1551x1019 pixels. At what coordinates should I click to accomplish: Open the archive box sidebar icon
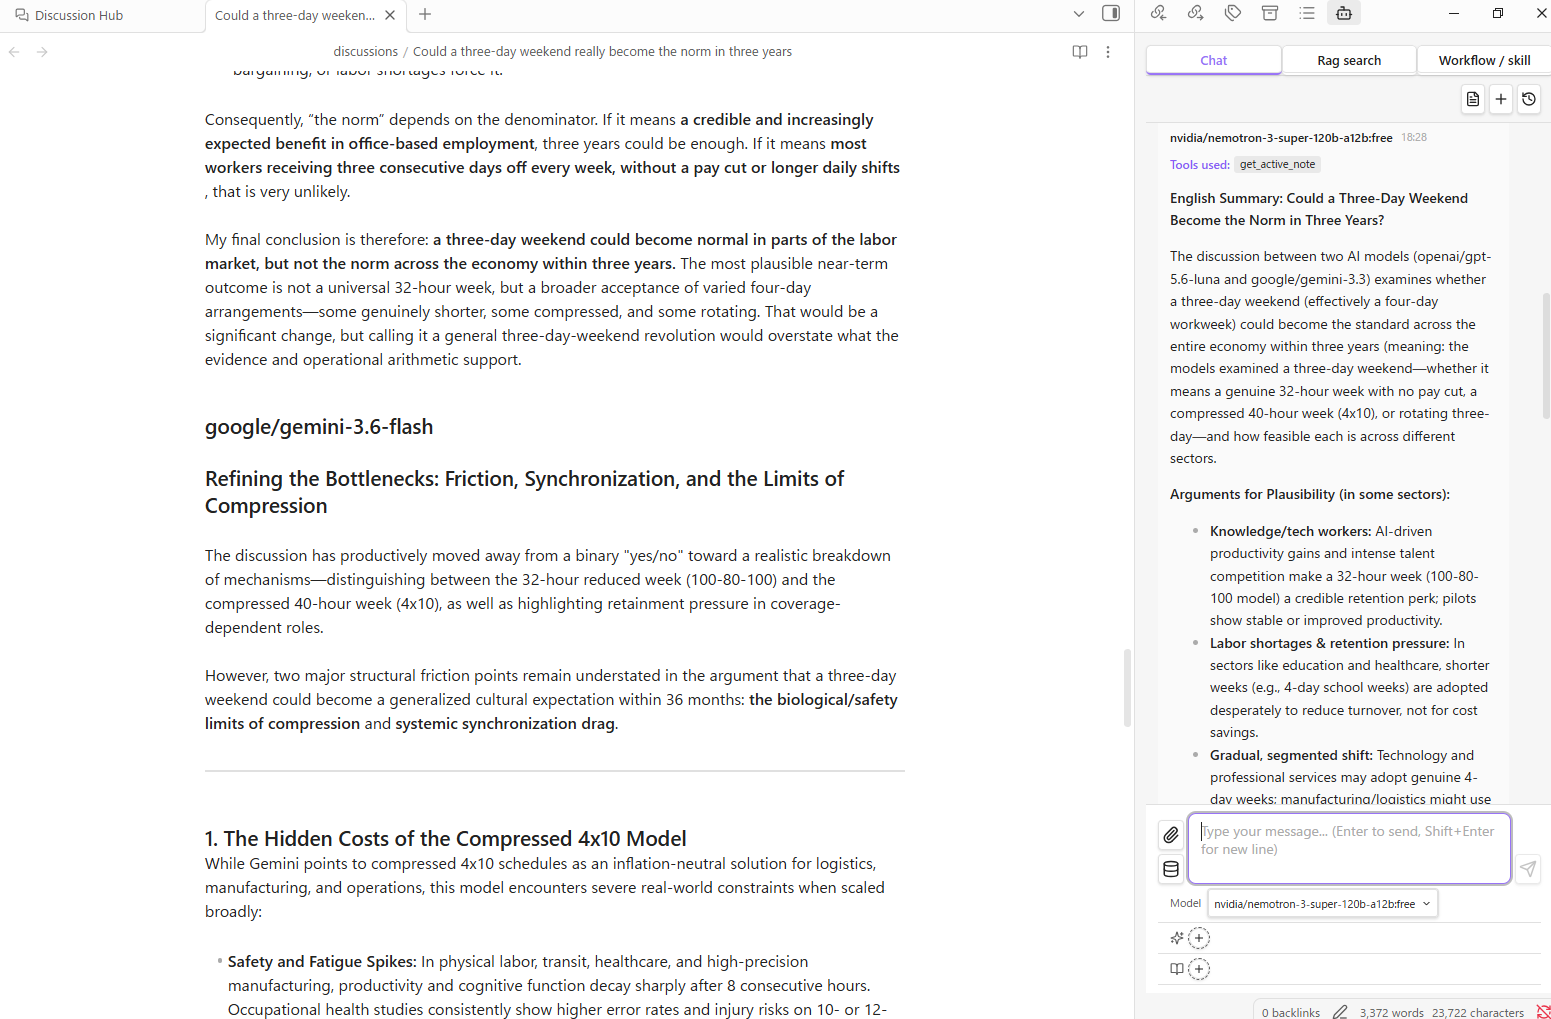(1270, 13)
